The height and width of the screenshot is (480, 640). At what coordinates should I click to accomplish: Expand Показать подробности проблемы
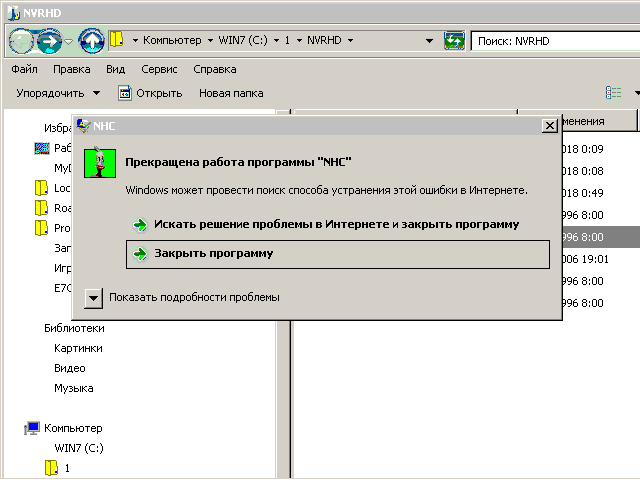pyautogui.click(x=93, y=298)
